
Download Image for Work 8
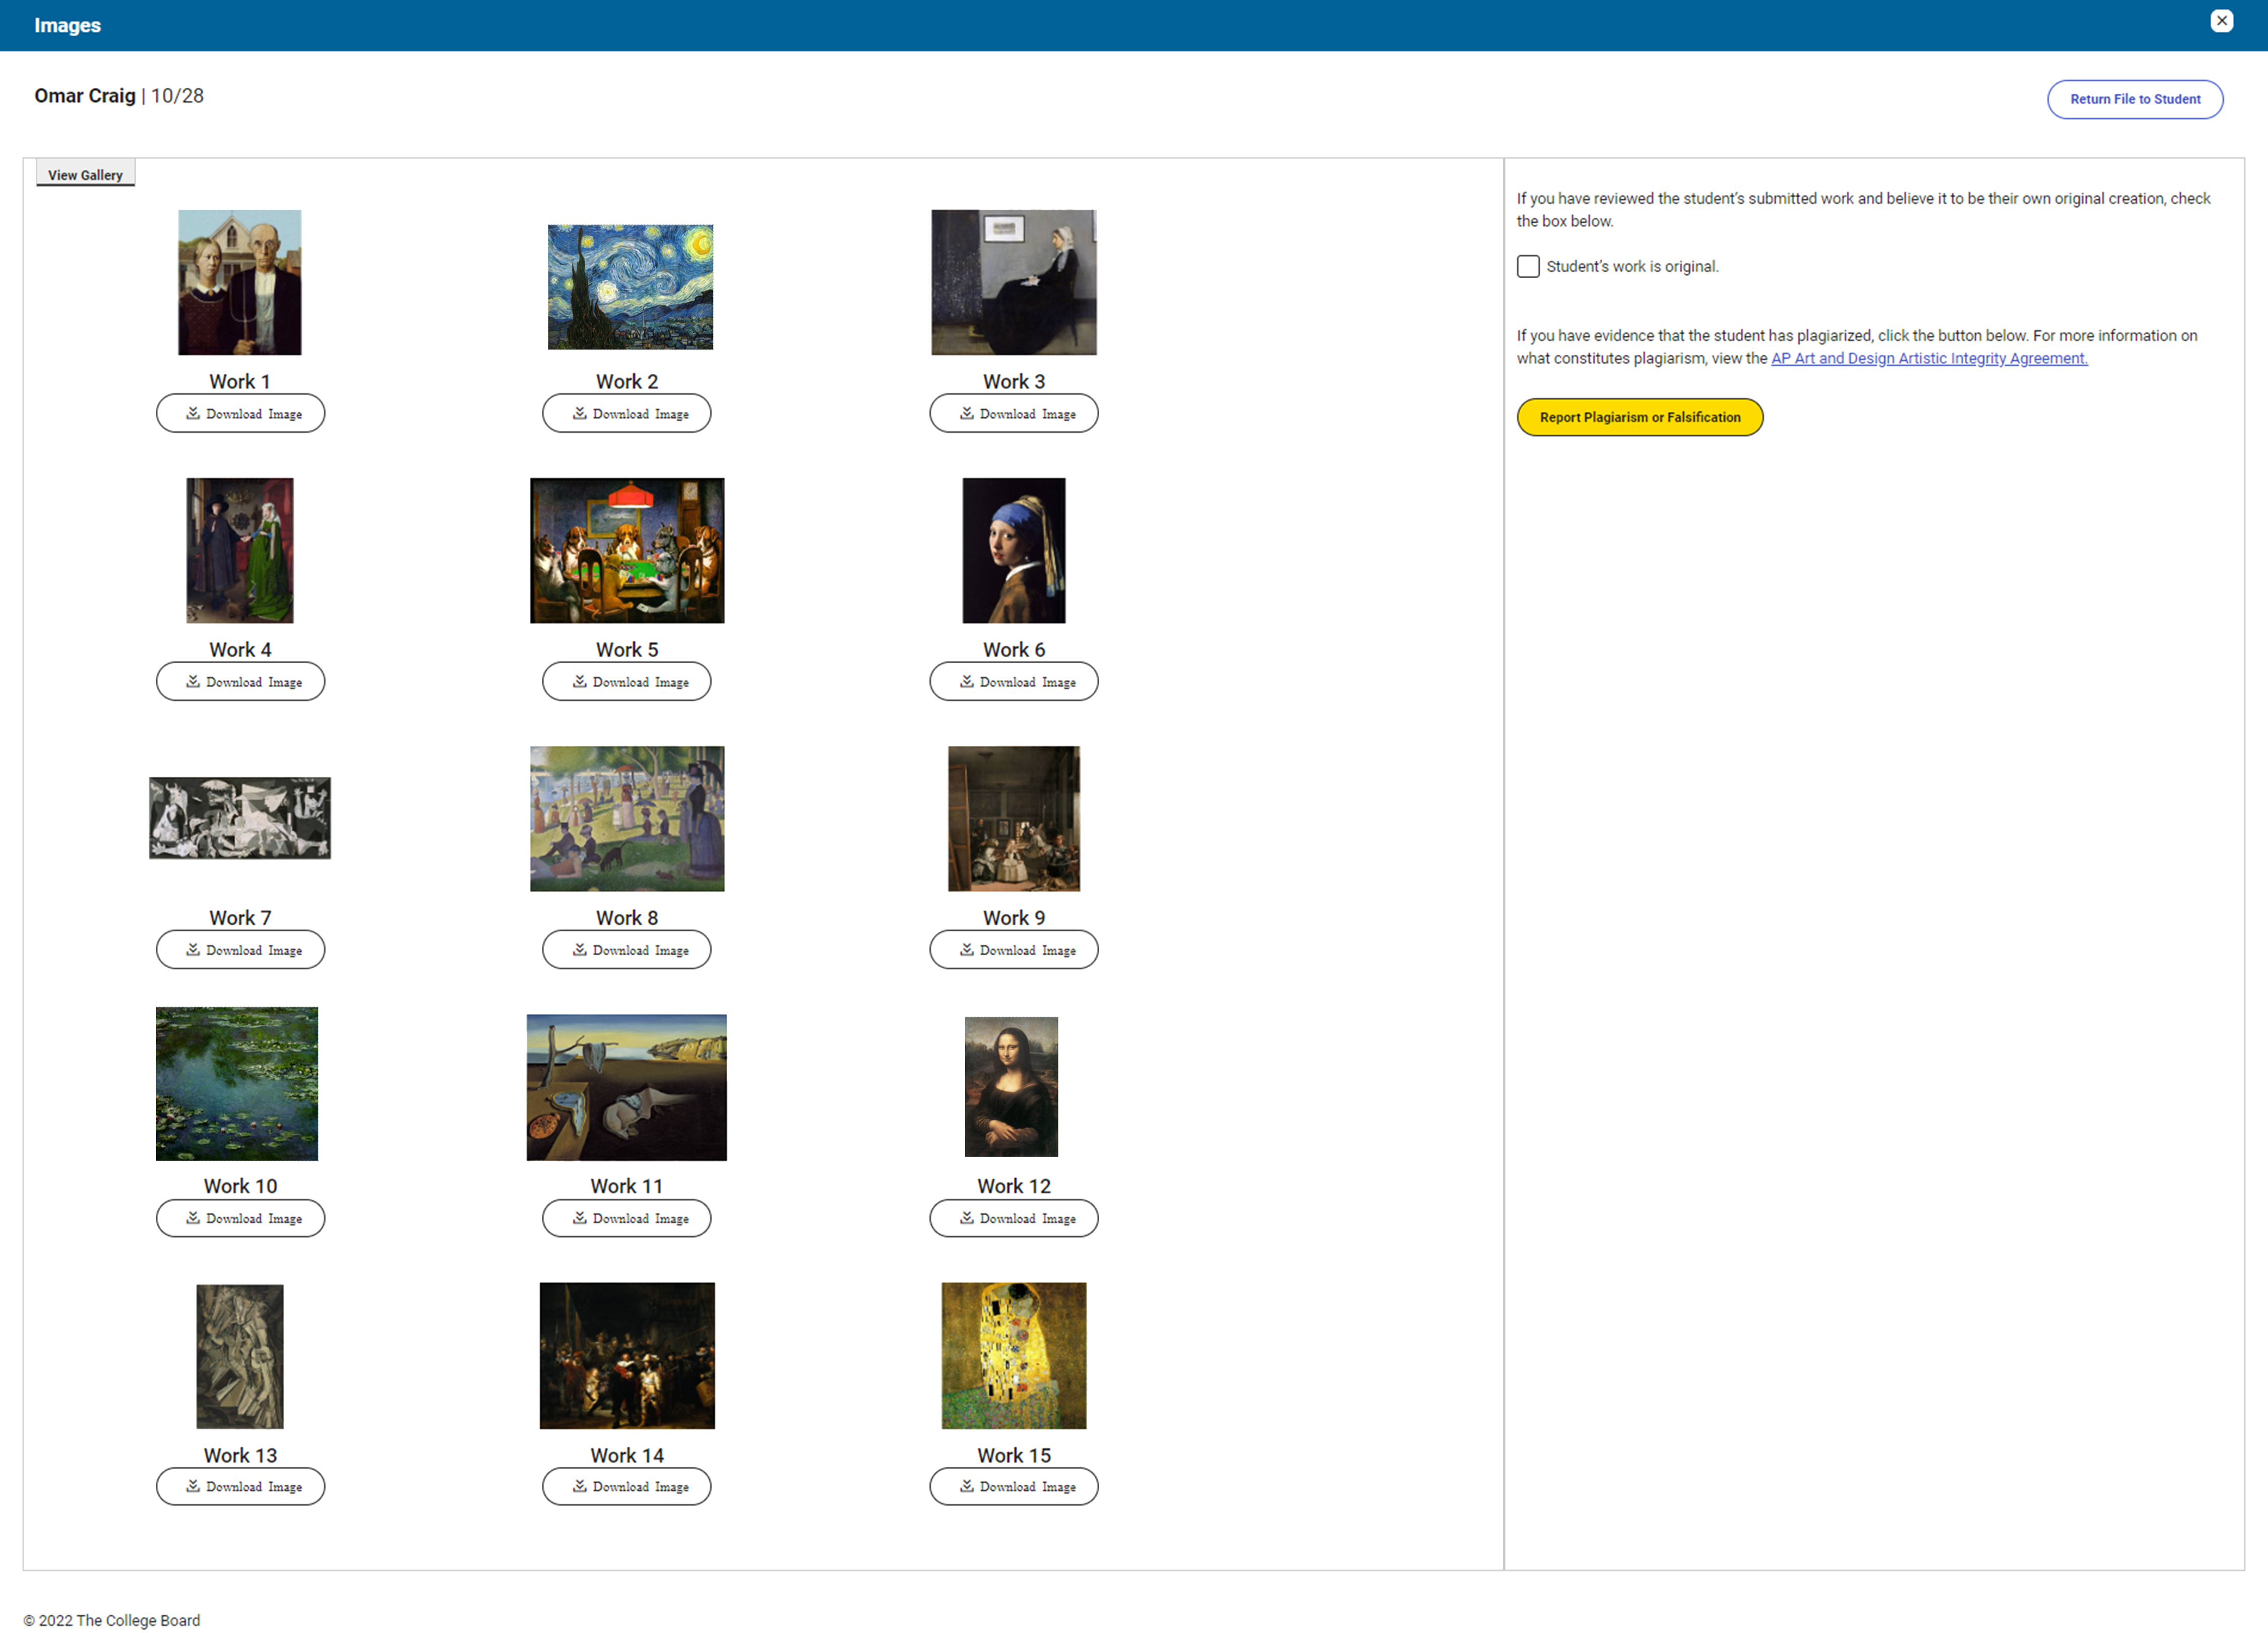[x=626, y=949]
